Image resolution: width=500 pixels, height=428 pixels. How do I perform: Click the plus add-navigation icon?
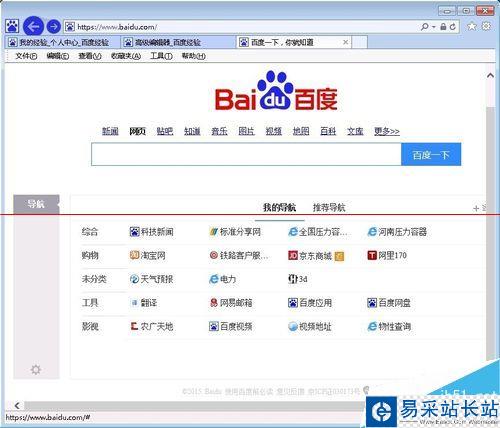pyautogui.click(x=476, y=208)
